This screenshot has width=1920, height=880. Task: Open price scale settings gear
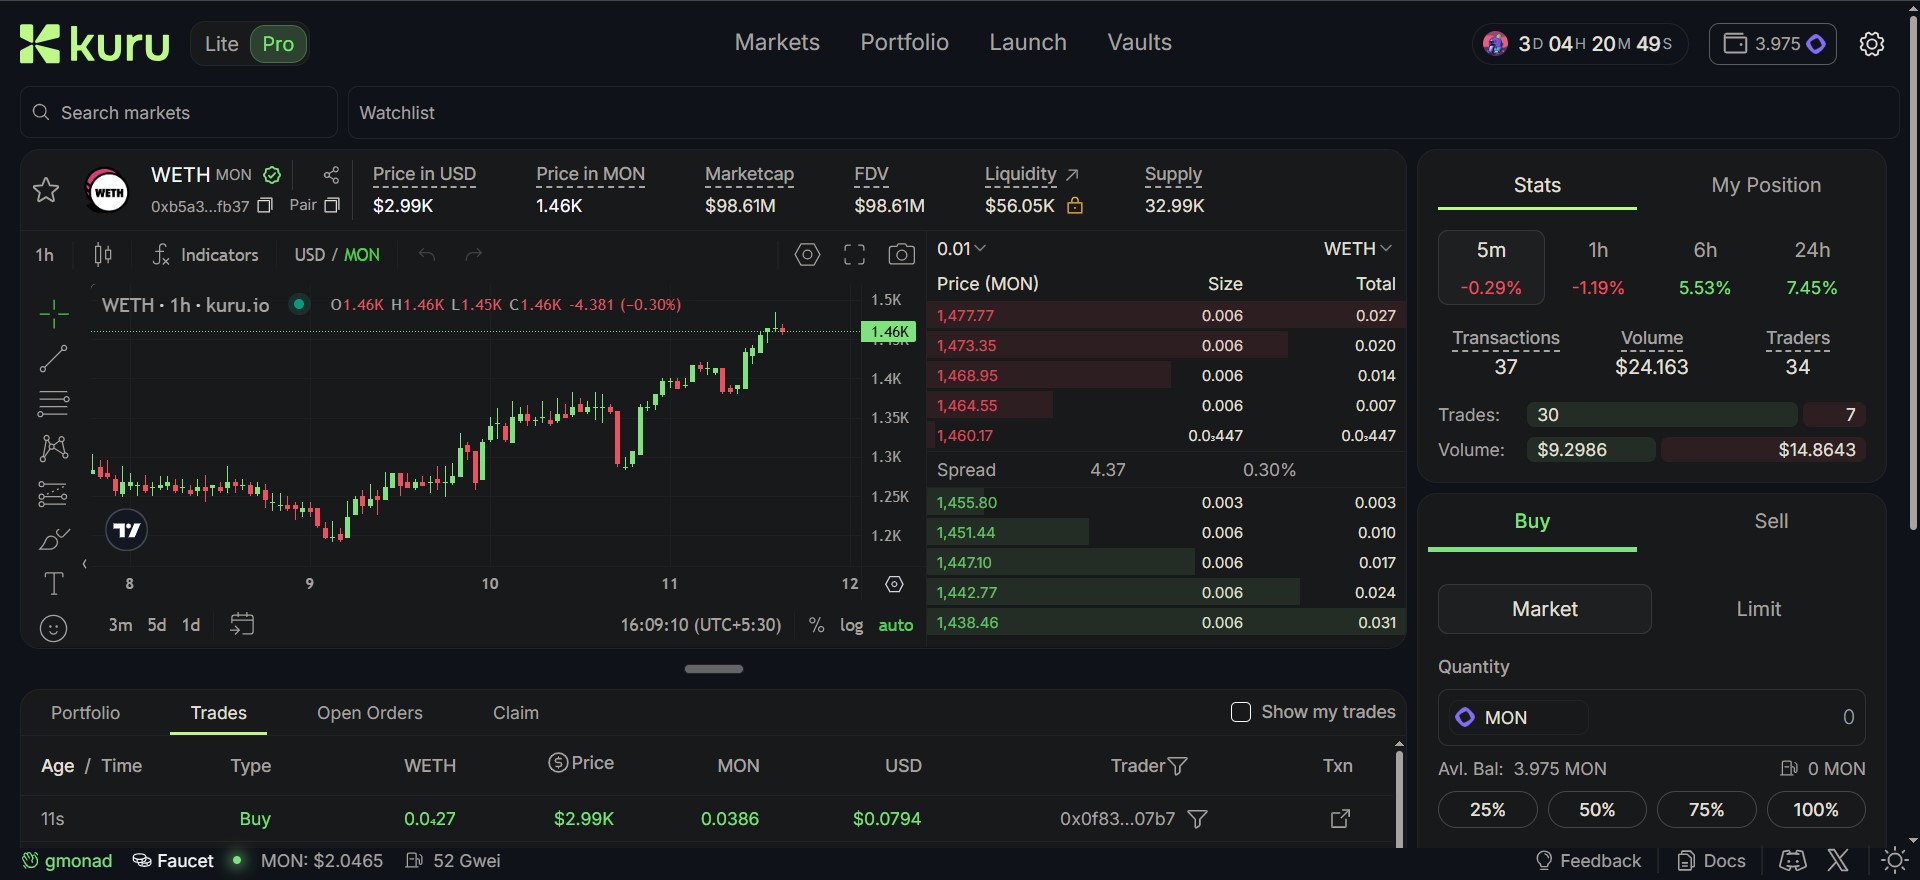tap(894, 584)
